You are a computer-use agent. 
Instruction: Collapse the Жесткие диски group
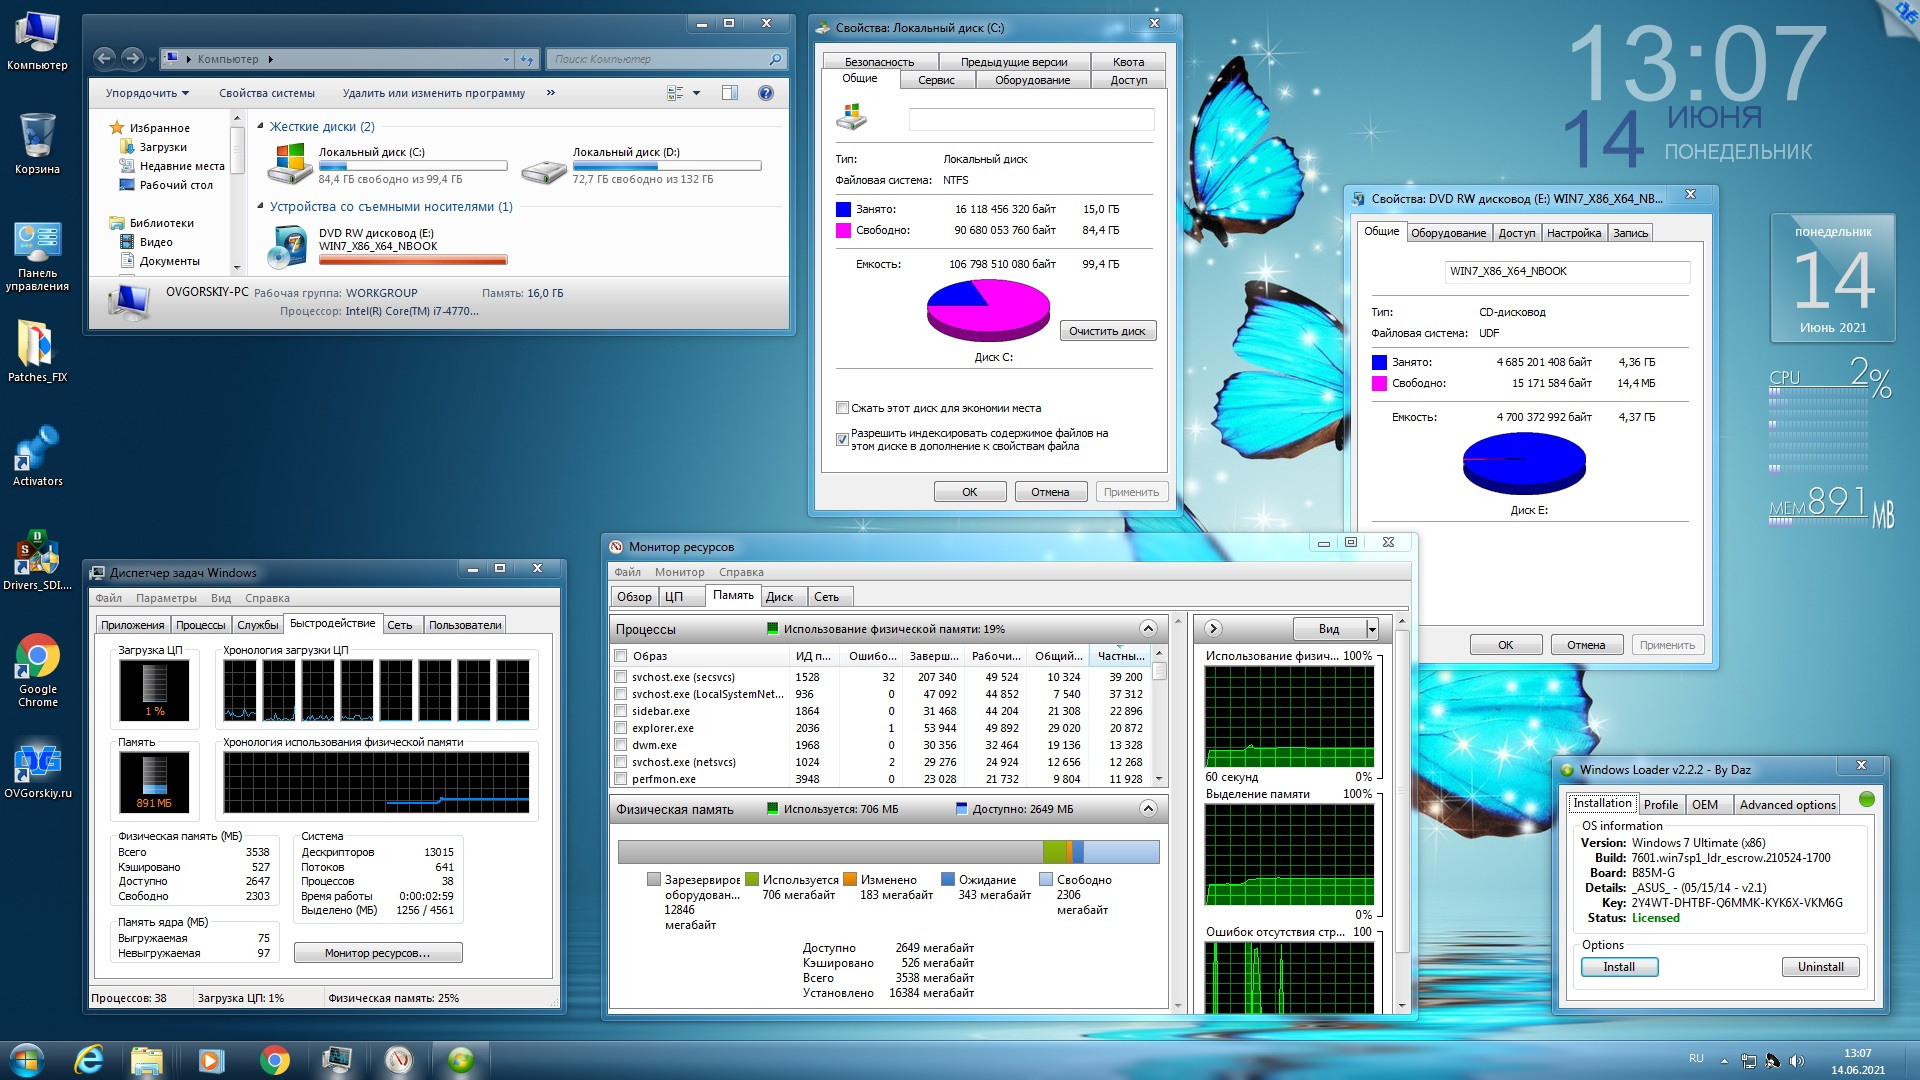(x=261, y=127)
